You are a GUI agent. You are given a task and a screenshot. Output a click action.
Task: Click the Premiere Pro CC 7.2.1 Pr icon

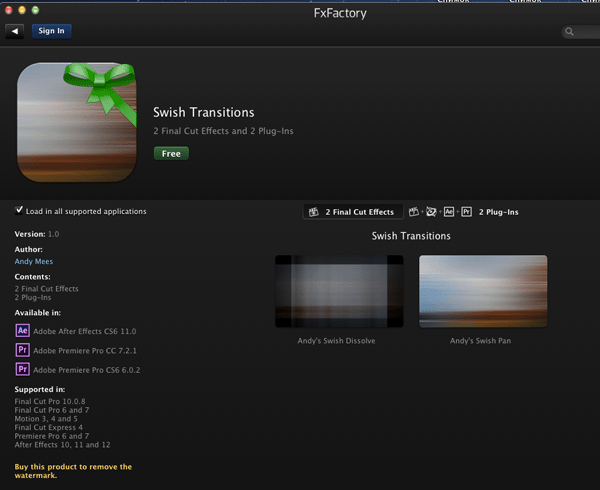coord(23,350)
